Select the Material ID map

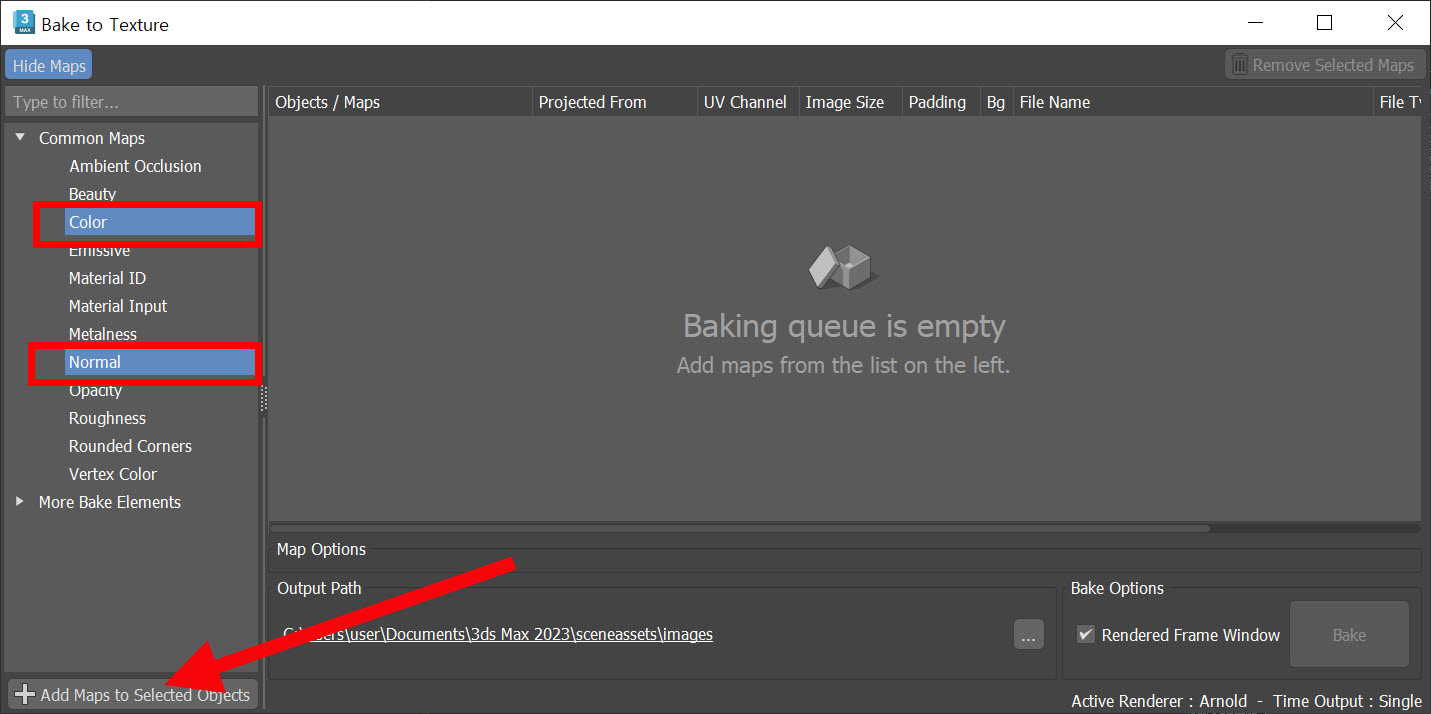(107, 278)
